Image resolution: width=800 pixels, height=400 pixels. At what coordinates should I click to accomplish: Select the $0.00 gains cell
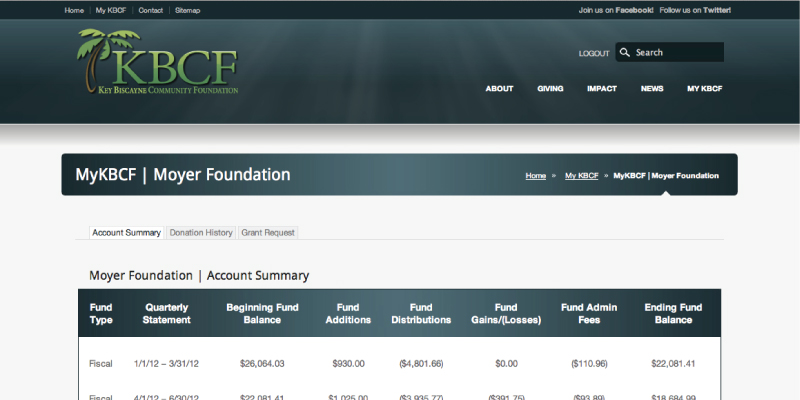tap(506, 364)
